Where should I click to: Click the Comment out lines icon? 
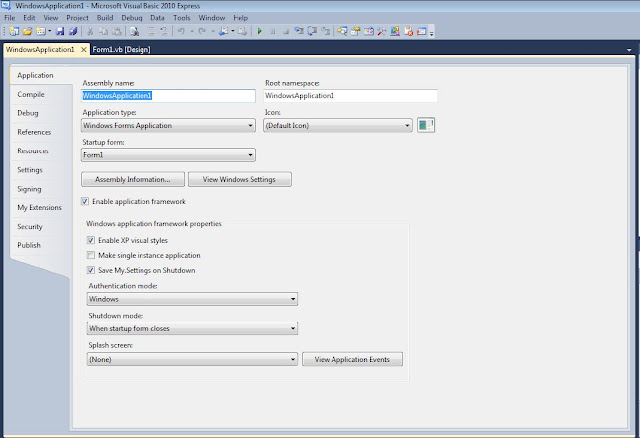tap(151, 31)
